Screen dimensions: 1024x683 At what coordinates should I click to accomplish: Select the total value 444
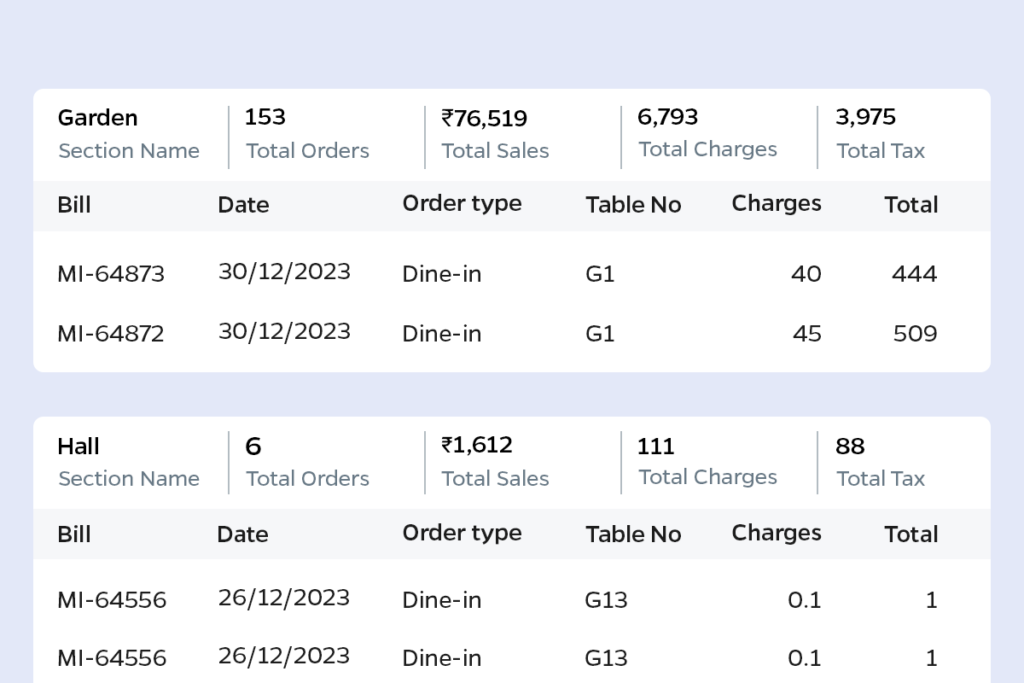click(x=914, y=274)
